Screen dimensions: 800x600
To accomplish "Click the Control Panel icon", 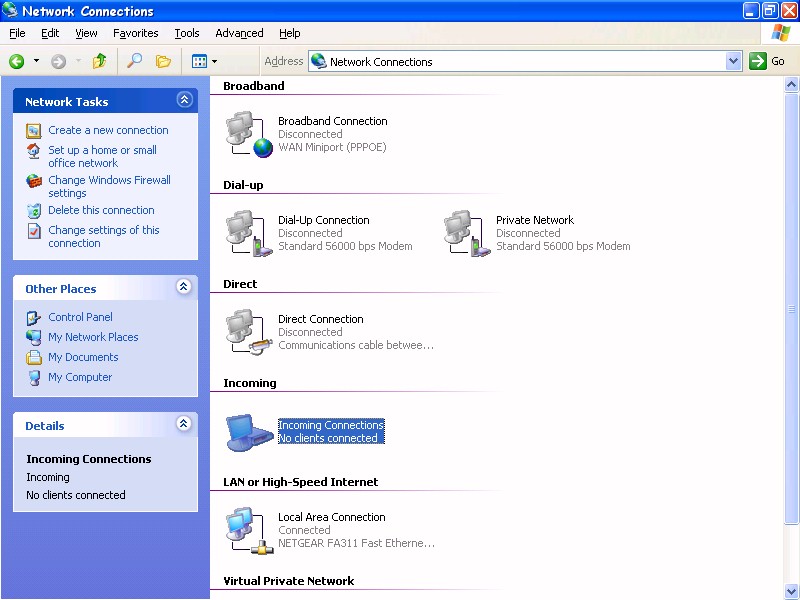I will click(x=34, y=318).
